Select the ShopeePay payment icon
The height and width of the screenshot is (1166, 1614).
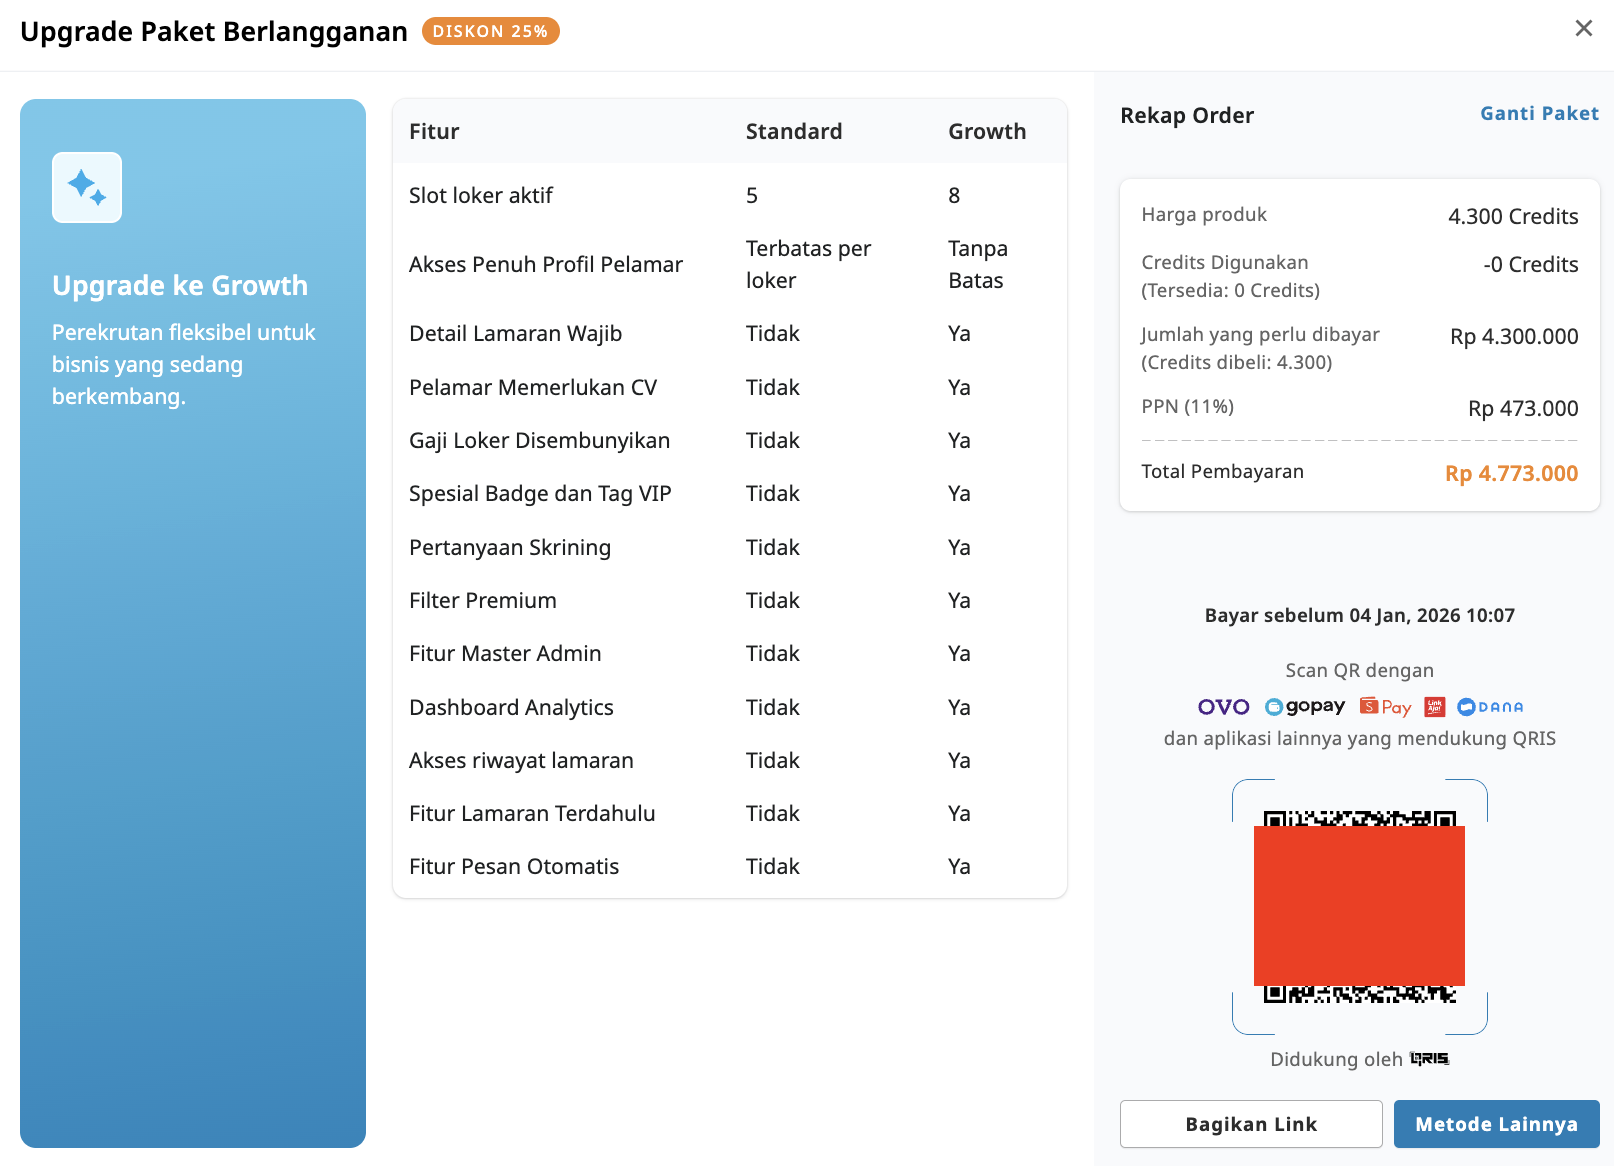(1385, 706)
